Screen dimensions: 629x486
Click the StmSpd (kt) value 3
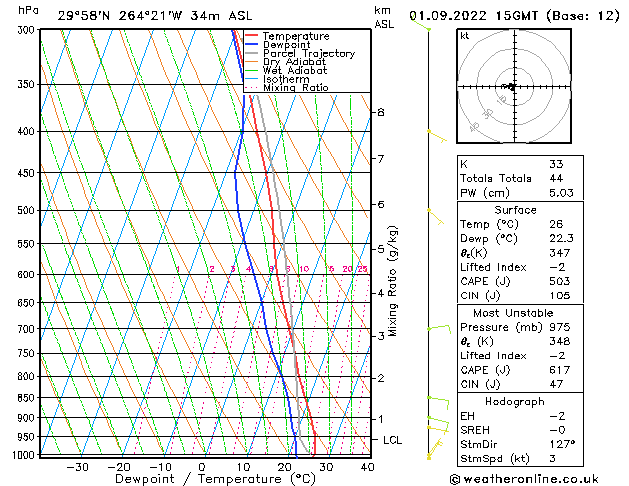[x=552, y=459]
